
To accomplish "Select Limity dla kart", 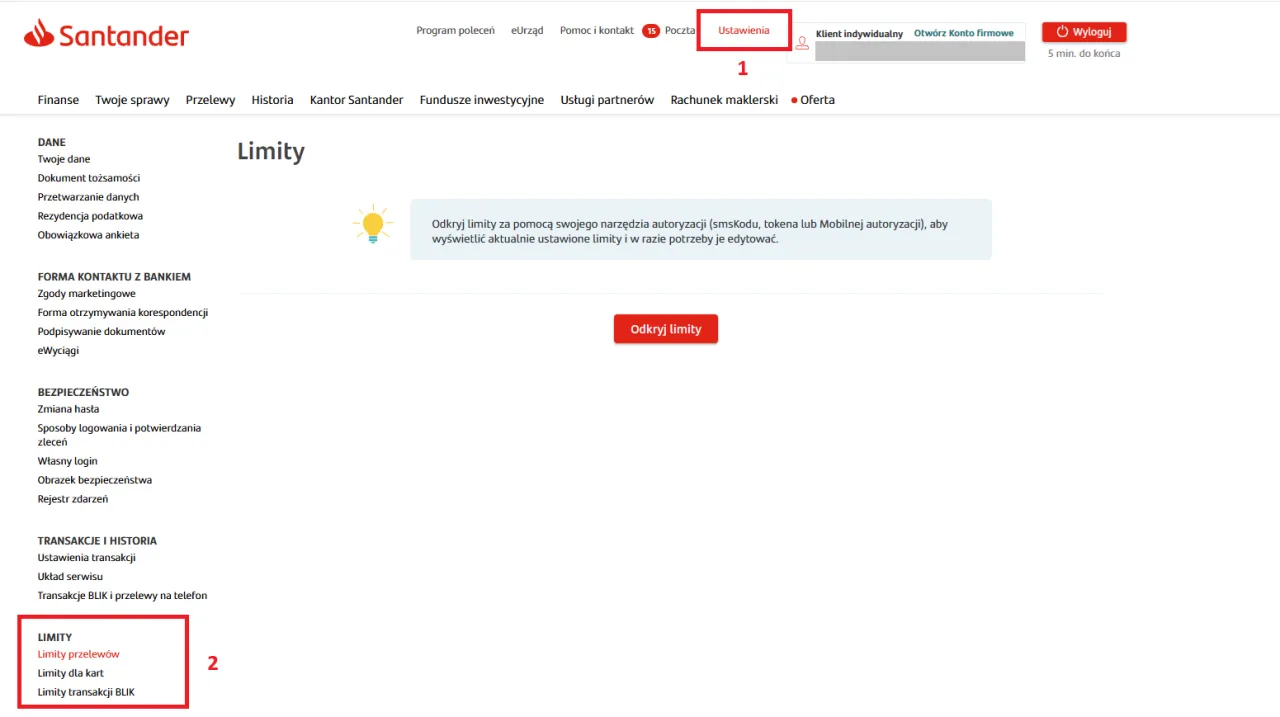I will point(71,673).
